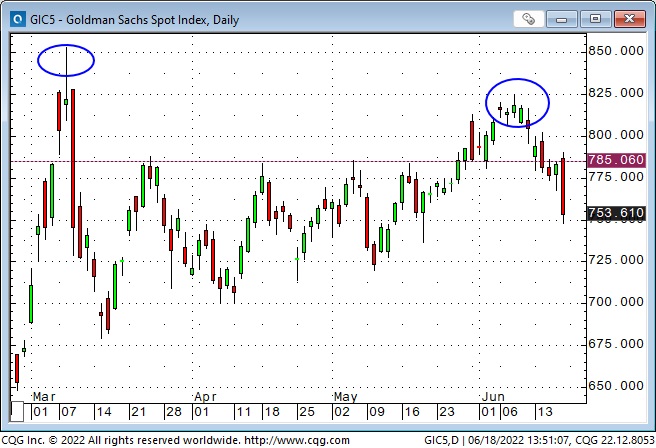Click the May month label on time axis

point(345,397)
